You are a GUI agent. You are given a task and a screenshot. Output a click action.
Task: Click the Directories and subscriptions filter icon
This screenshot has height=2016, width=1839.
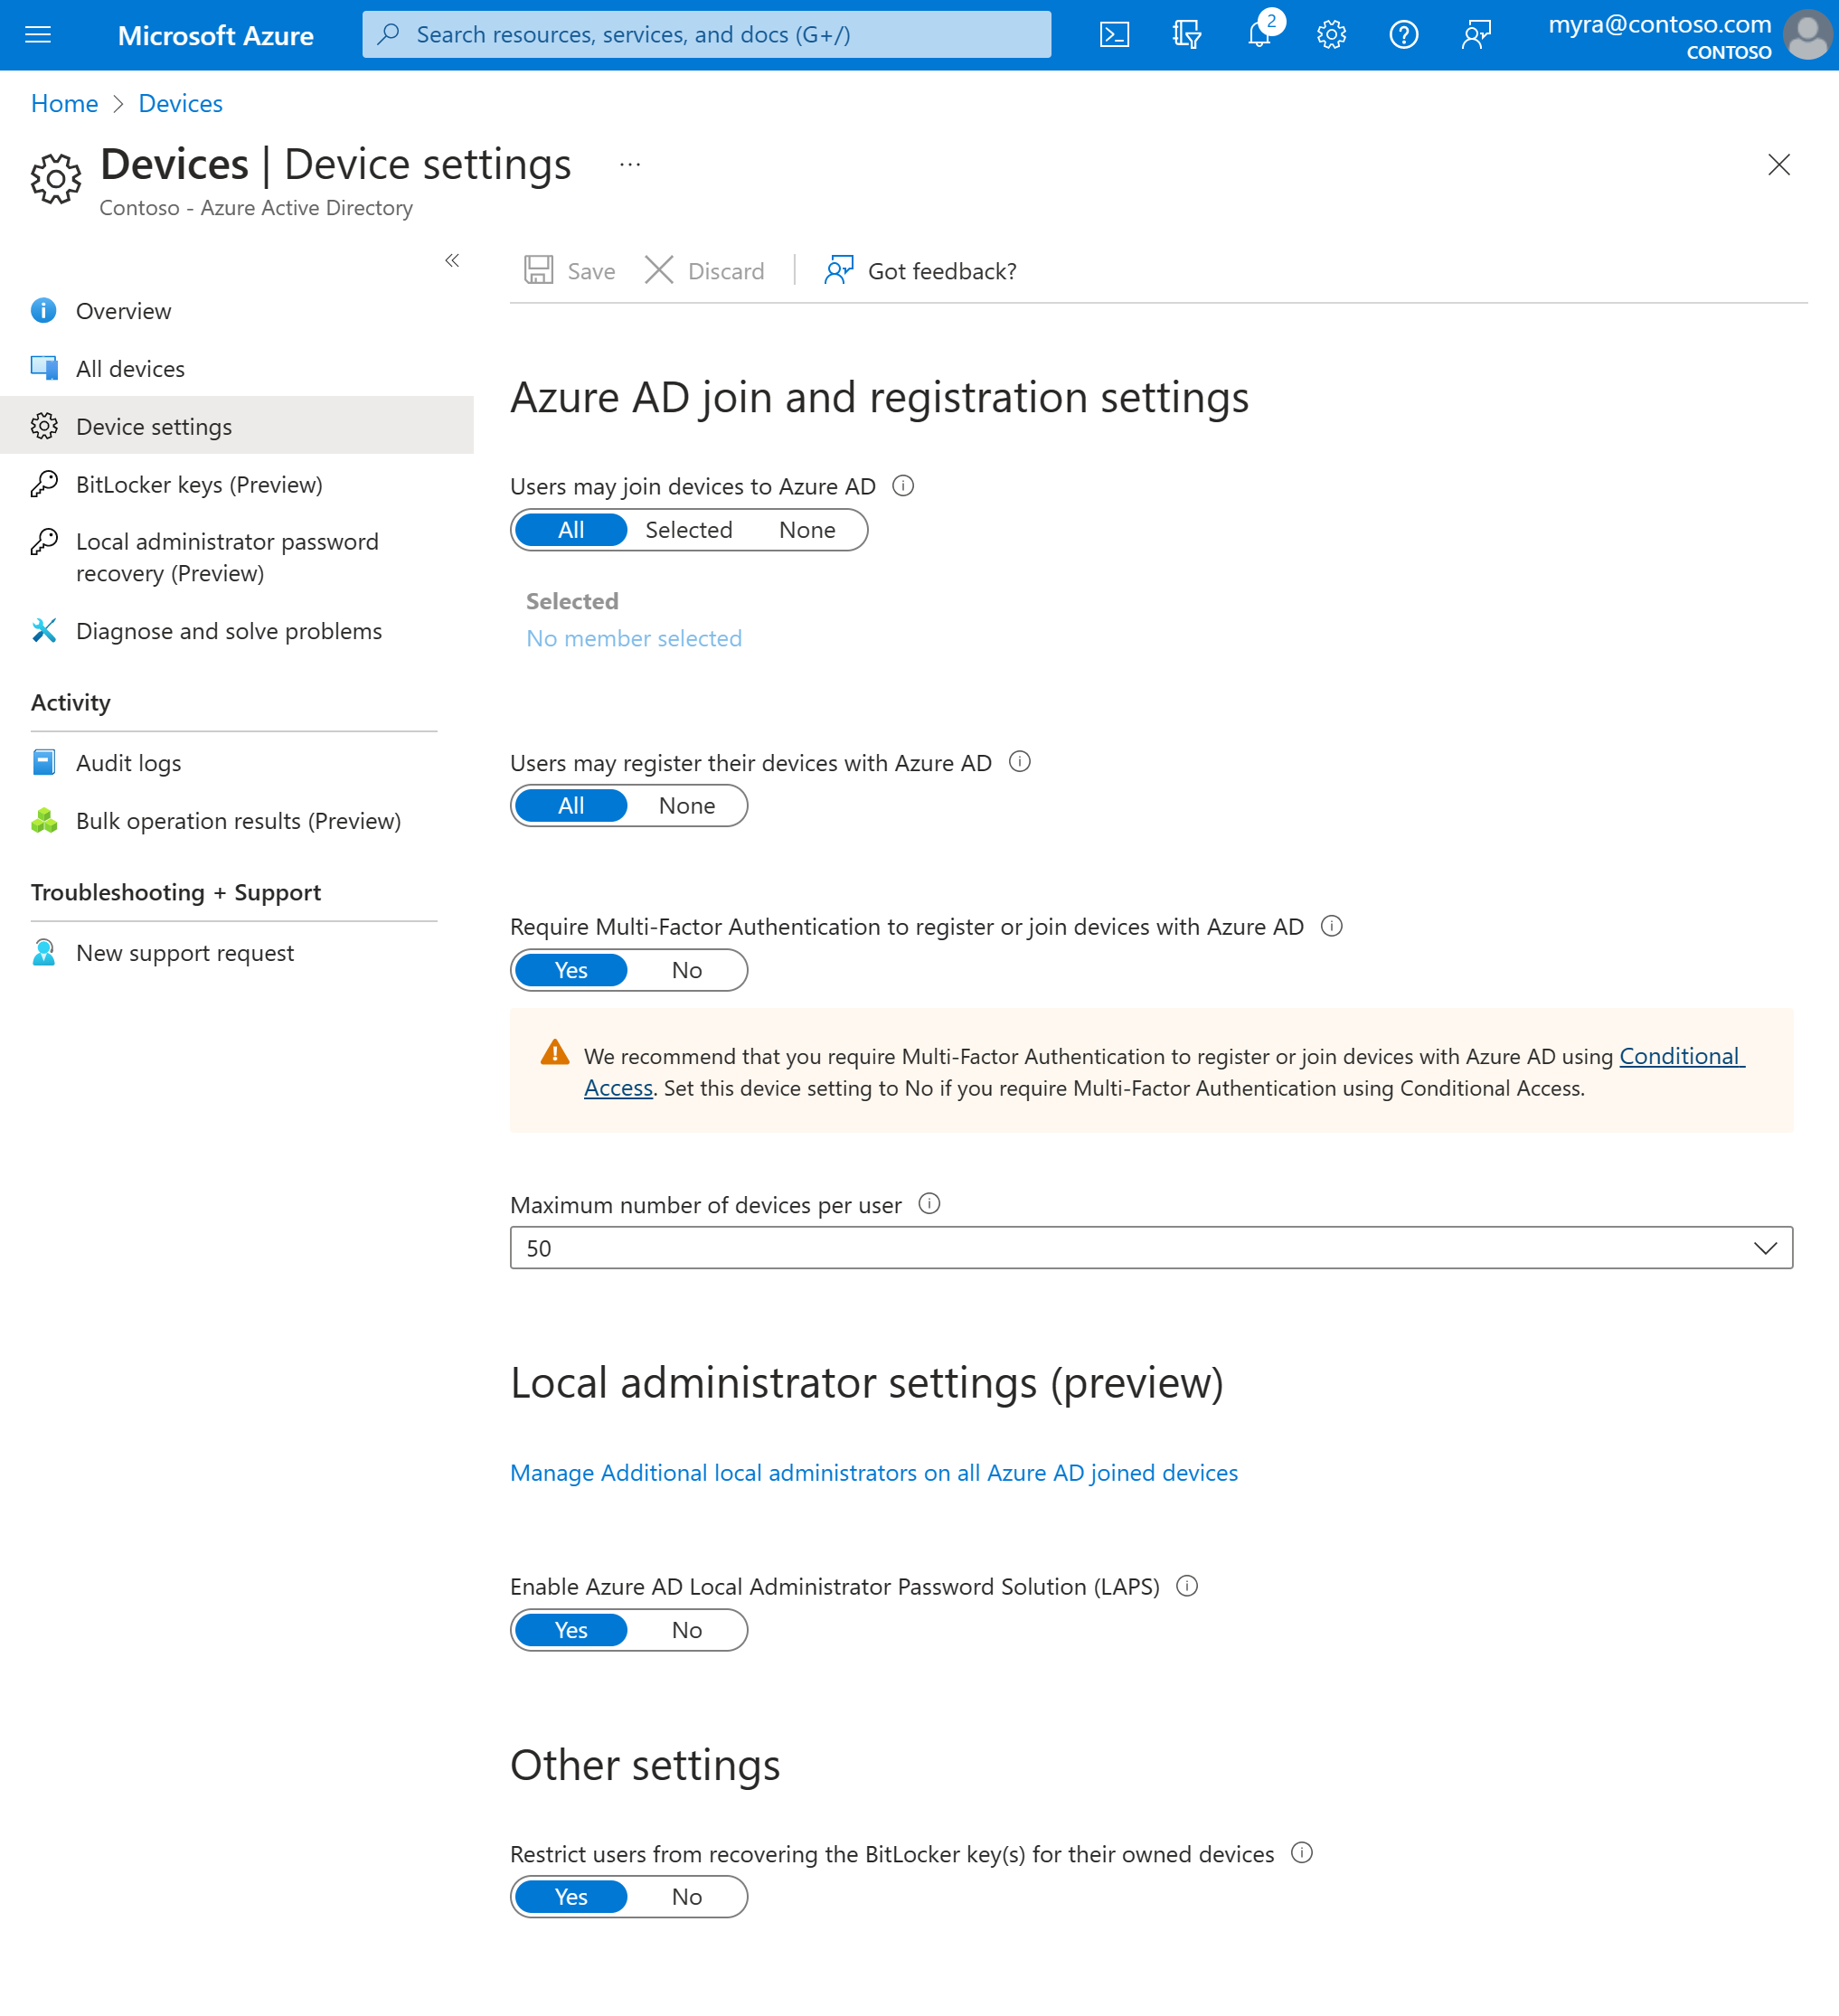pos(1187,35)
